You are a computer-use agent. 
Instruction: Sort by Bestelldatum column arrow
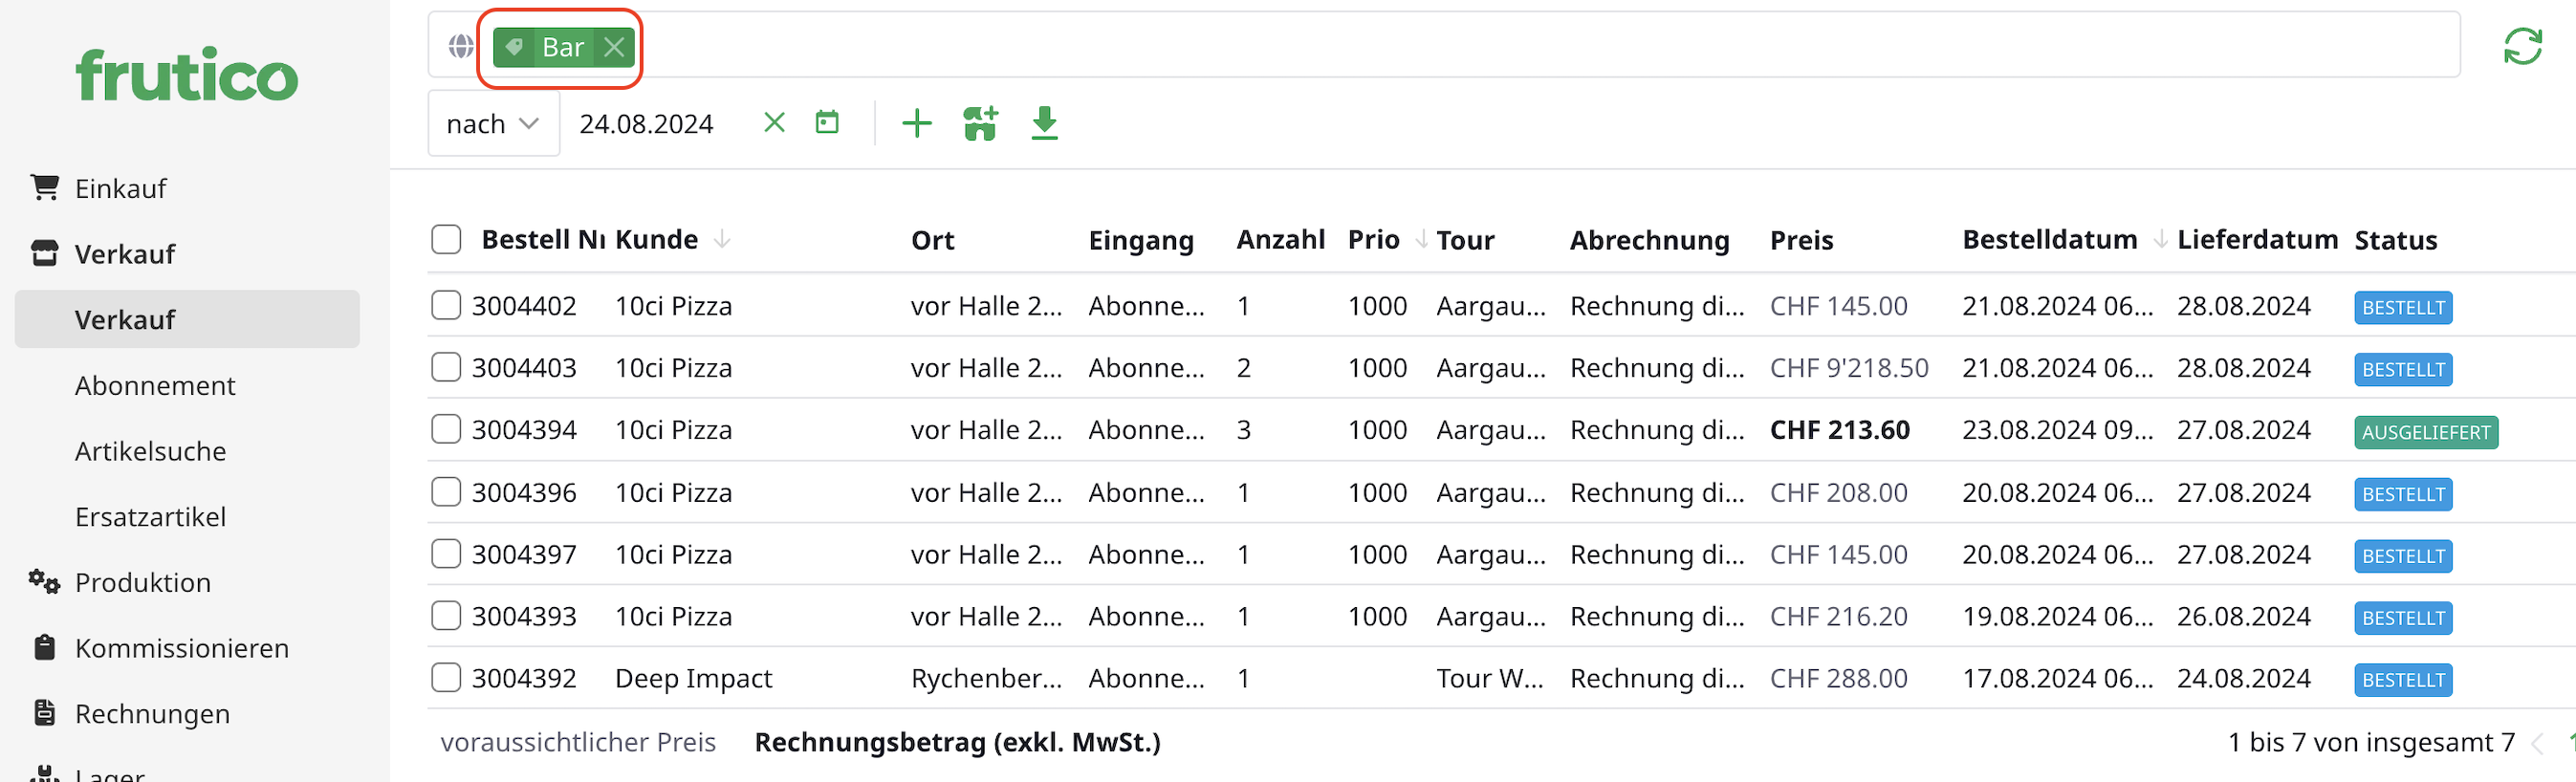[x=2159, y=240]
